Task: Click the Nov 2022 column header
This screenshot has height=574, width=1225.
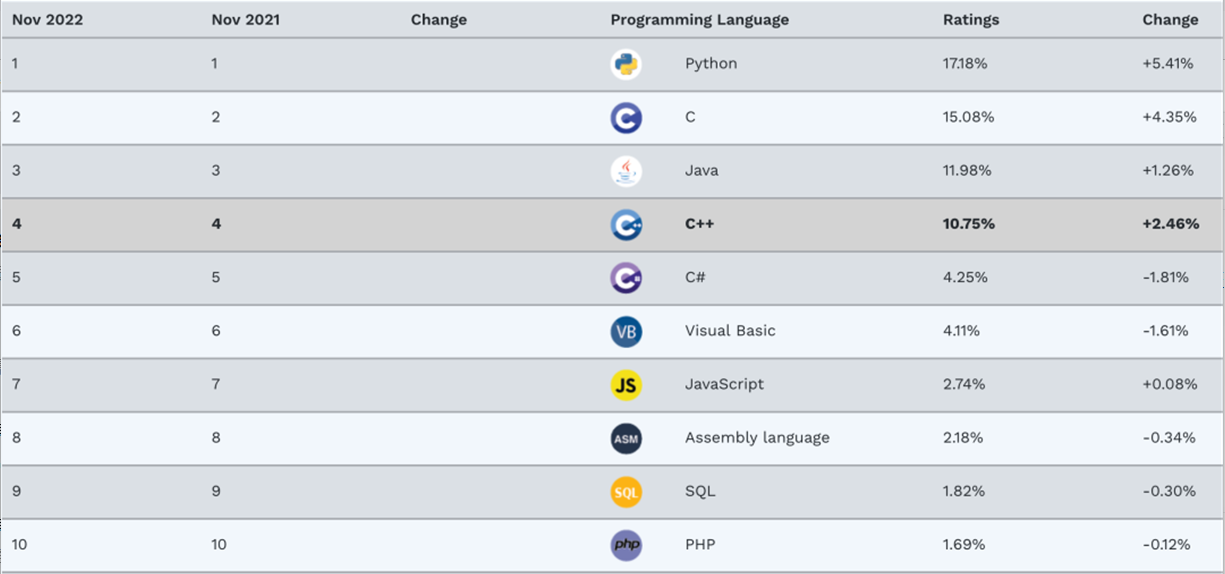Action: tap(47, 20)
